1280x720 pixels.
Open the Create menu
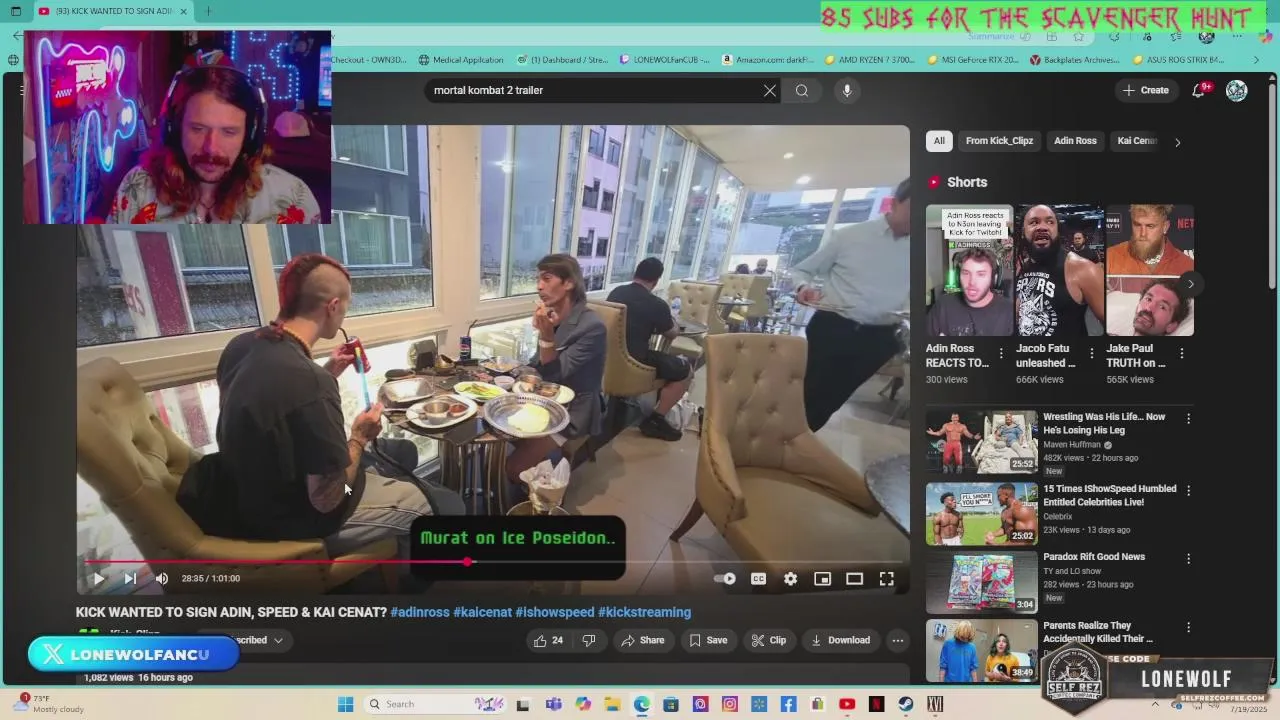(1146, 90)
